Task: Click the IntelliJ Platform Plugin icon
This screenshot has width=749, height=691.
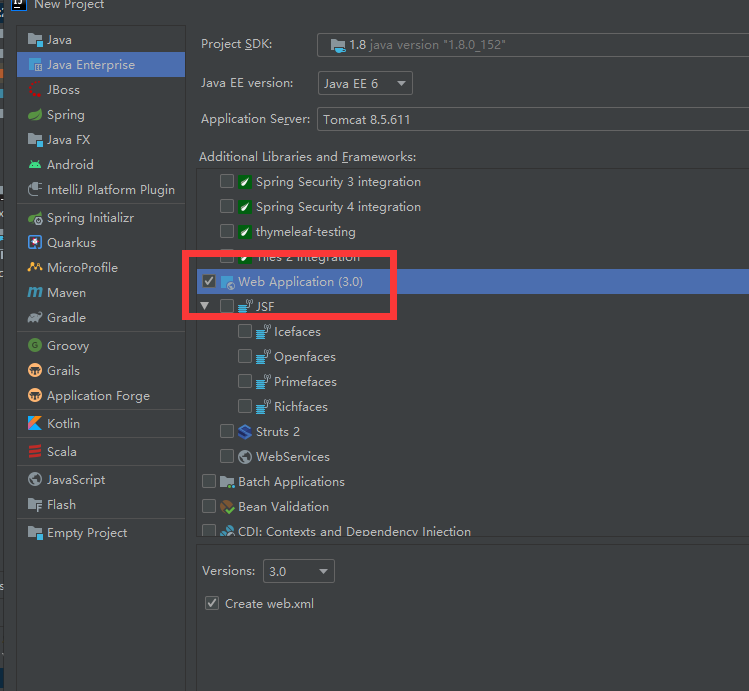Action: point(35,190)
